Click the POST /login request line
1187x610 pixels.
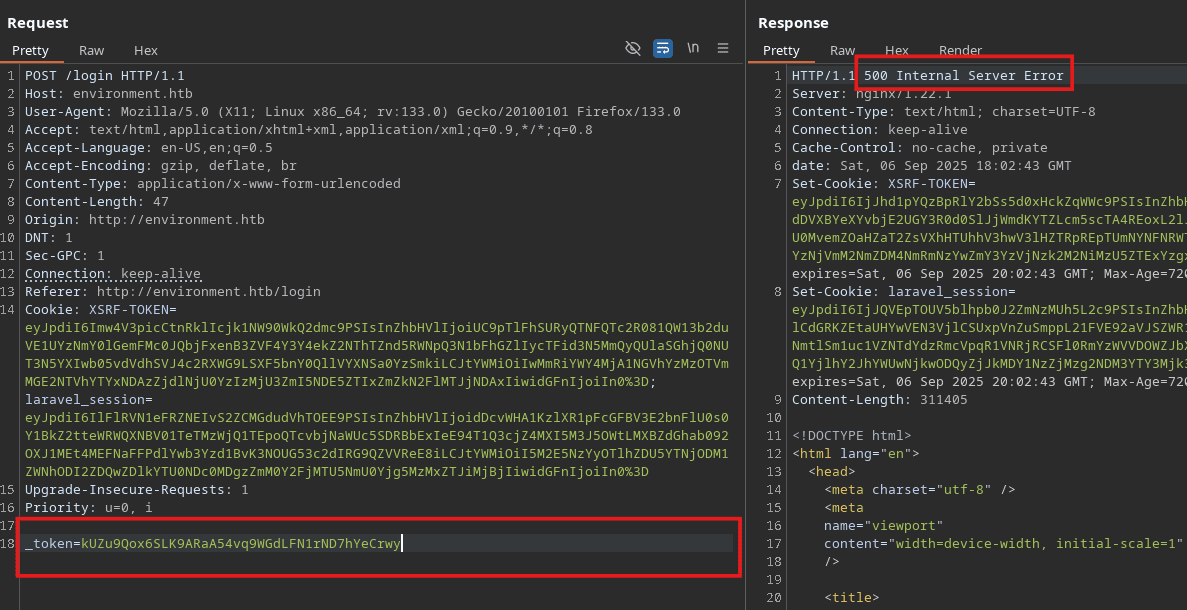(x=104, y=76)
